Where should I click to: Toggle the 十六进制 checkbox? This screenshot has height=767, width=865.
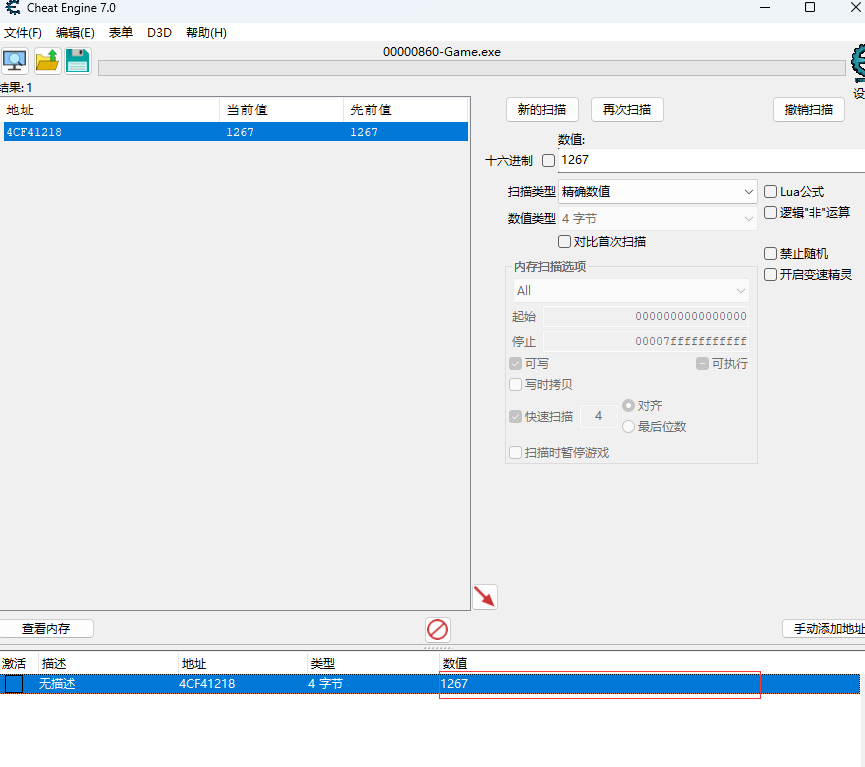point(548,161)
